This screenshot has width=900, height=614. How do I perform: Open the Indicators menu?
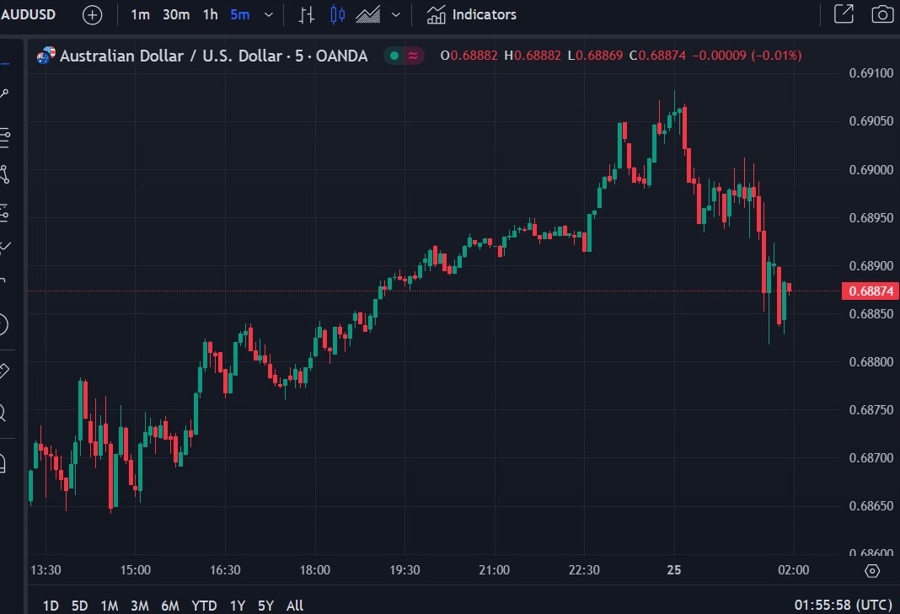472,15
